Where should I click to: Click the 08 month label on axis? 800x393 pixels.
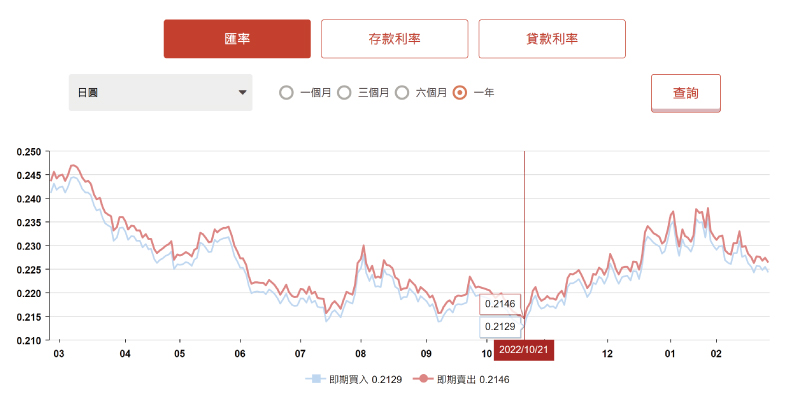coord(361,354)
